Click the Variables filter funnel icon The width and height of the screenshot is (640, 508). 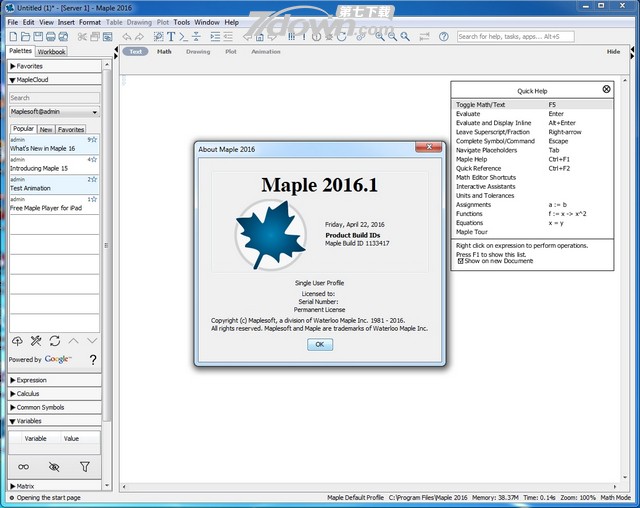pos(85,466)
